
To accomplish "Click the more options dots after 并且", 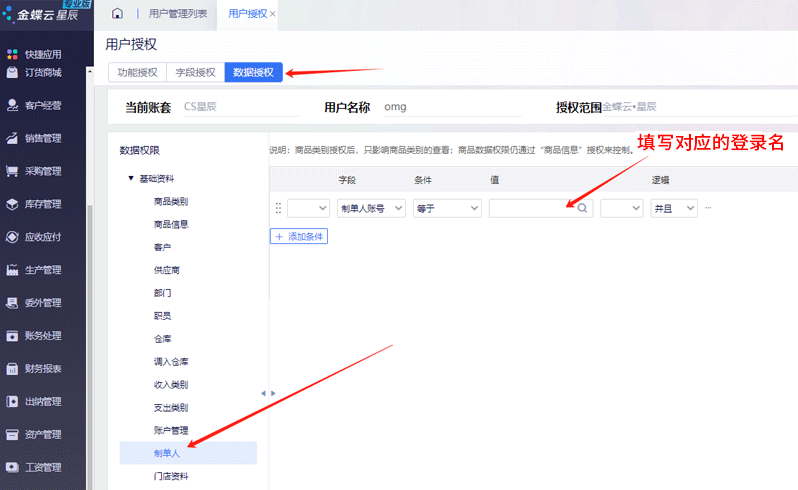I will coord(708,208).
